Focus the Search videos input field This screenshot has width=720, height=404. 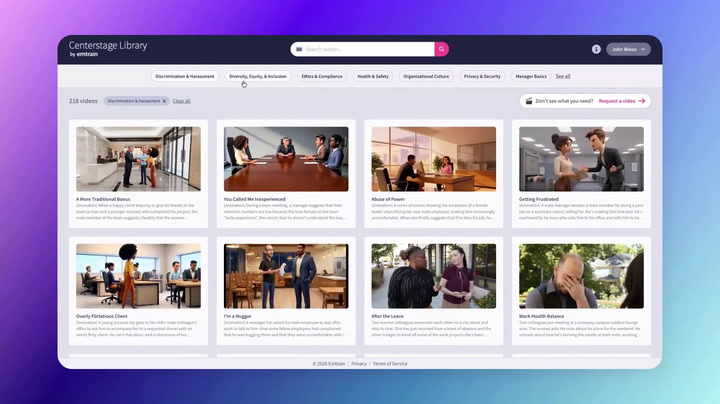click(x=363, y=49)
